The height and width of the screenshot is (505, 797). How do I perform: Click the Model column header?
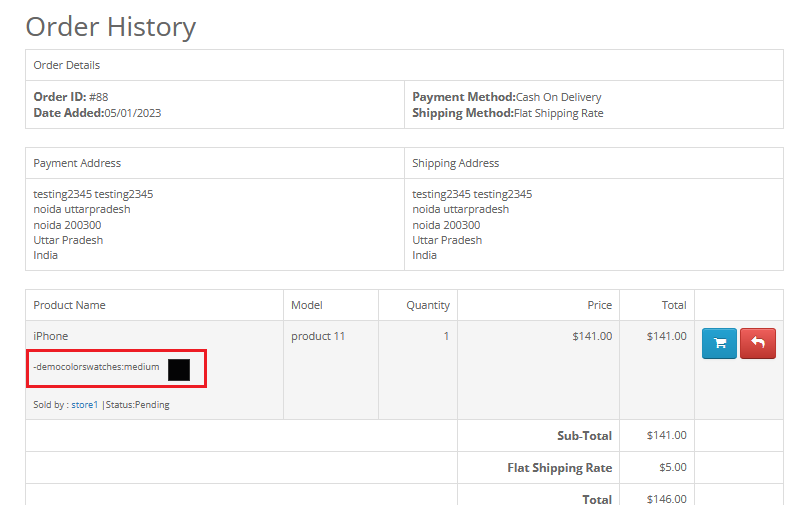pyautogui.click(x=307, y=305)
